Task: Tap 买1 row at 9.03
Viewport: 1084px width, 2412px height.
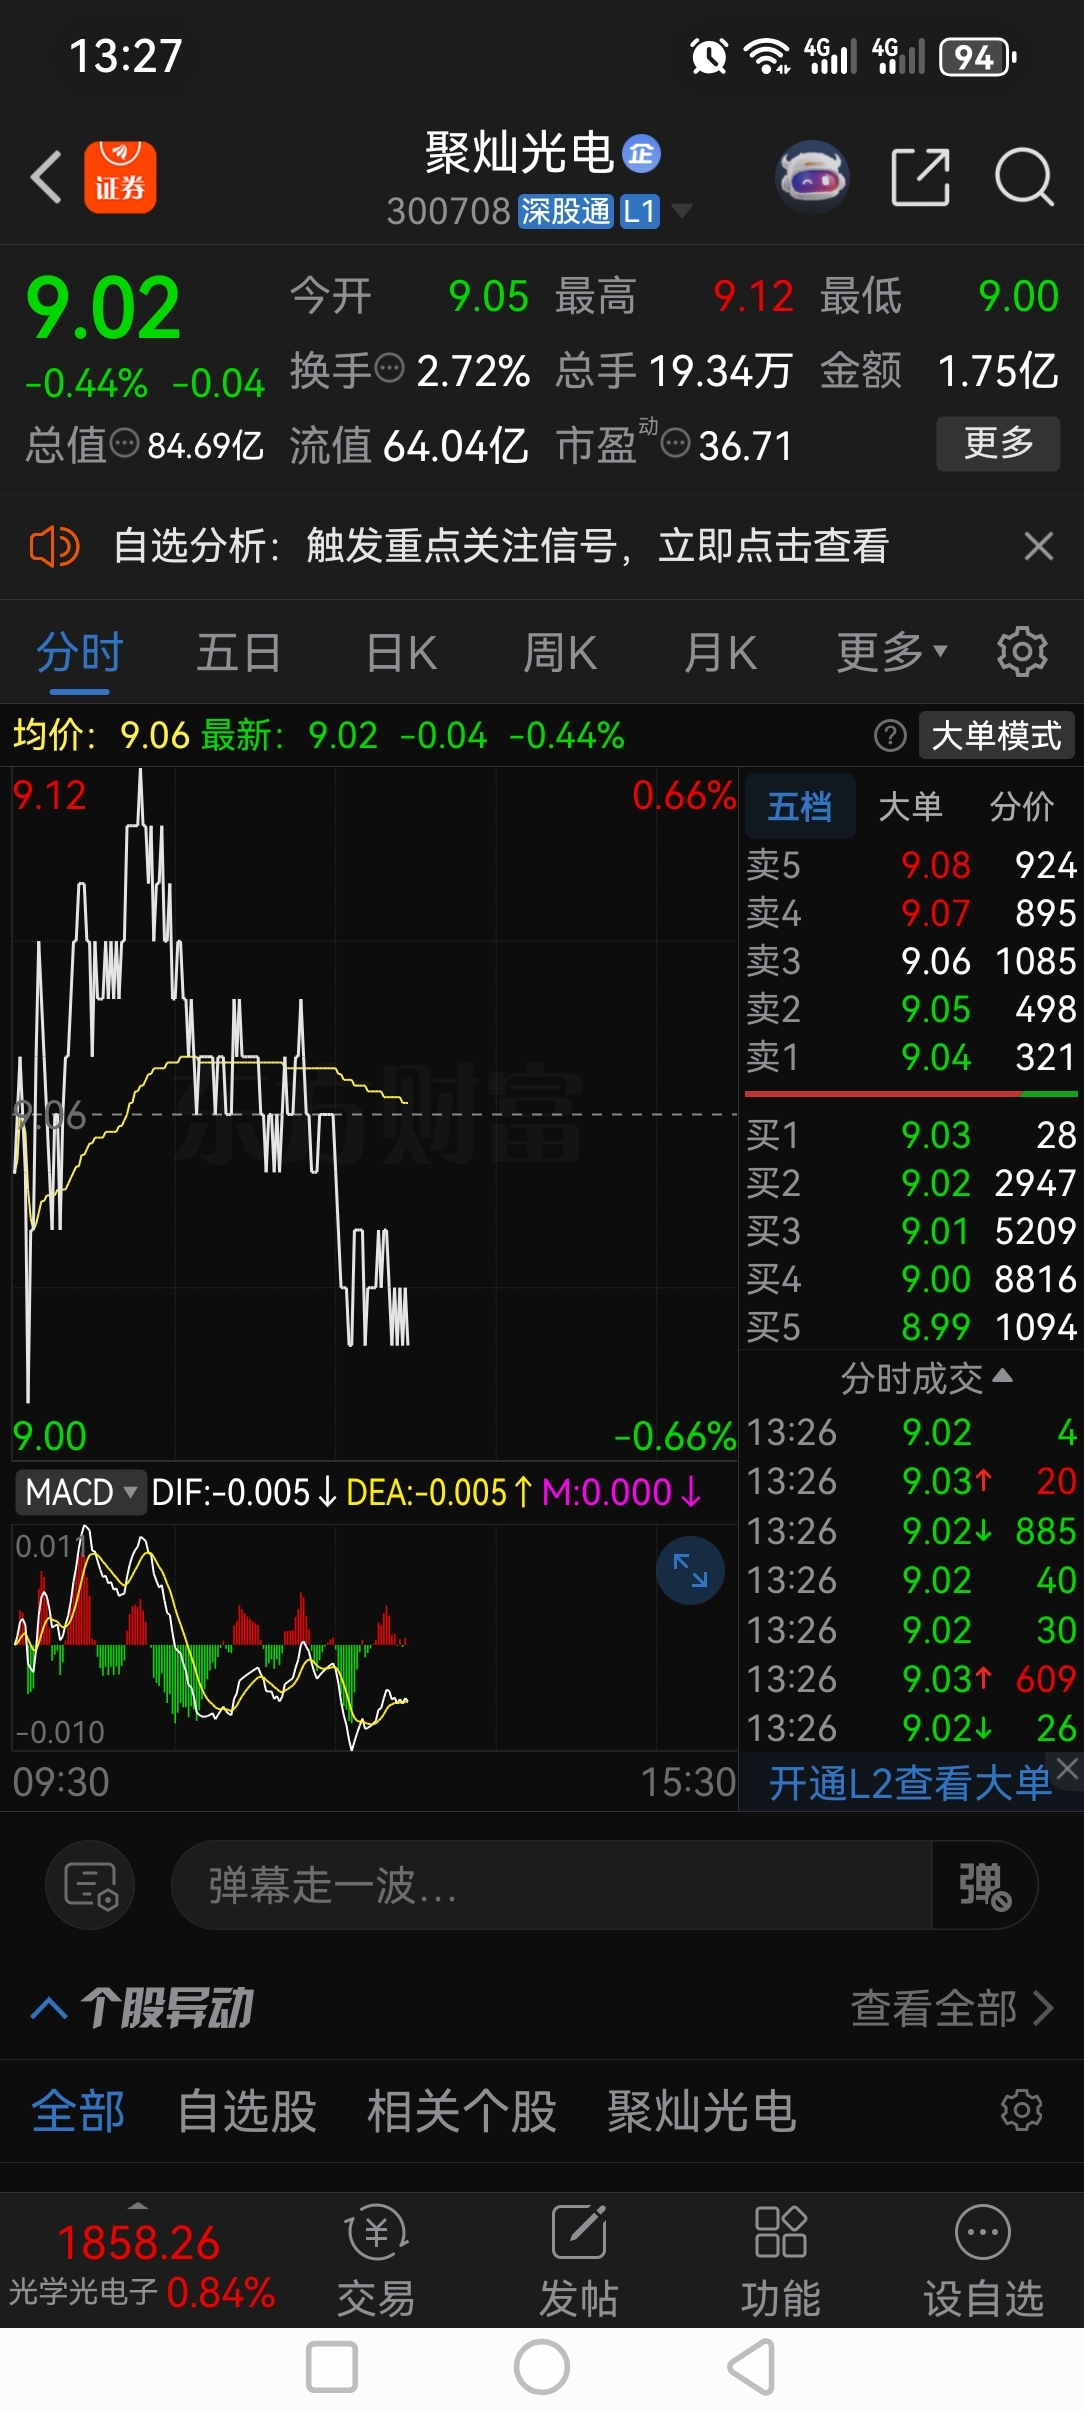Action: click(x=911, y=1135)
